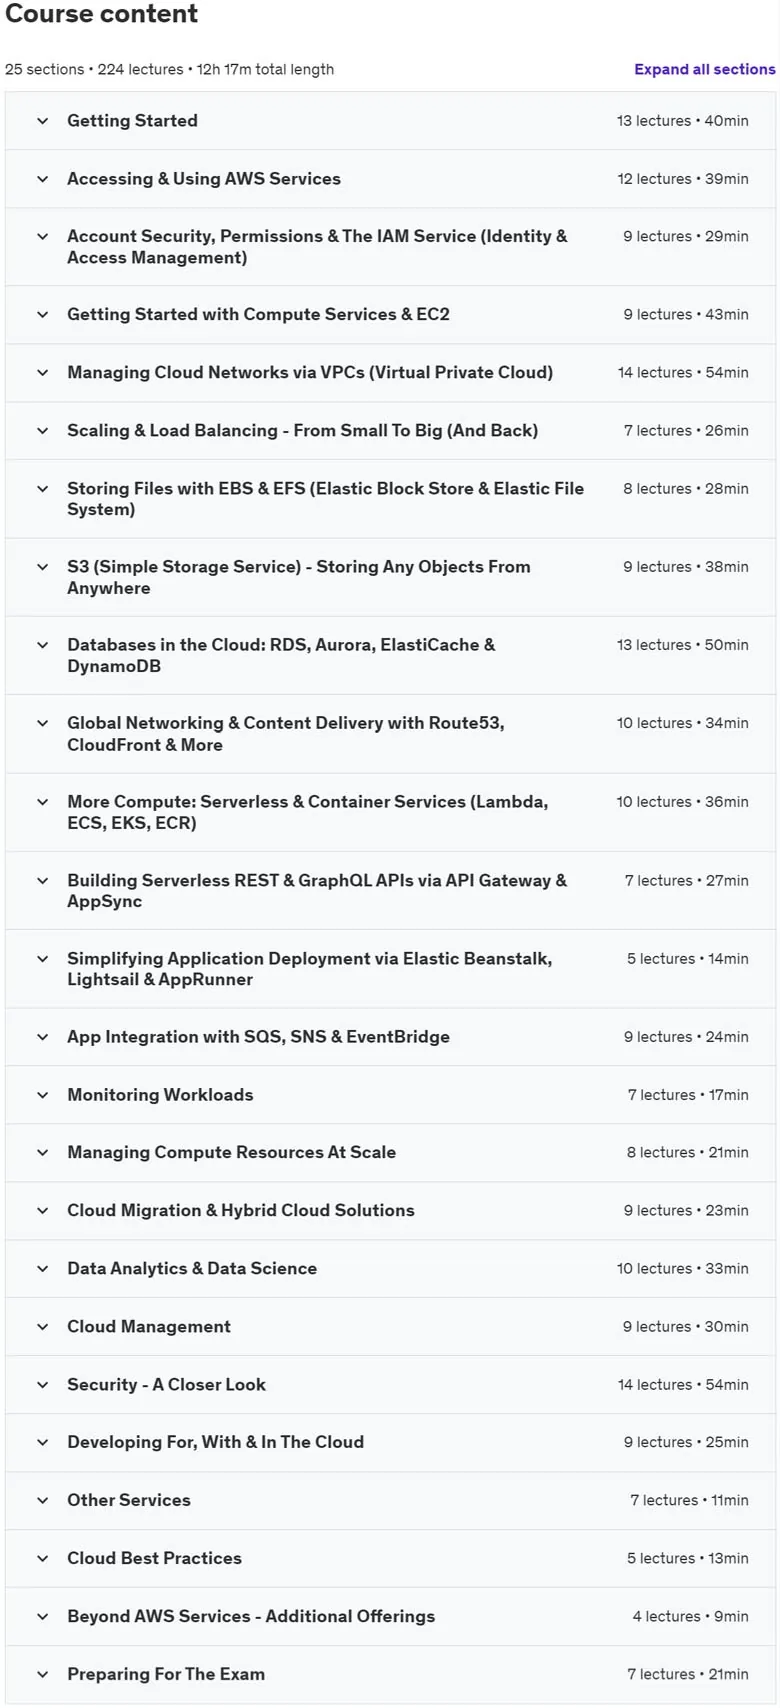The height and width of the screenshot is (1708, 780).
Task: Toggle chevron for Storing Files with EBS & EFS
Action: 42,489
